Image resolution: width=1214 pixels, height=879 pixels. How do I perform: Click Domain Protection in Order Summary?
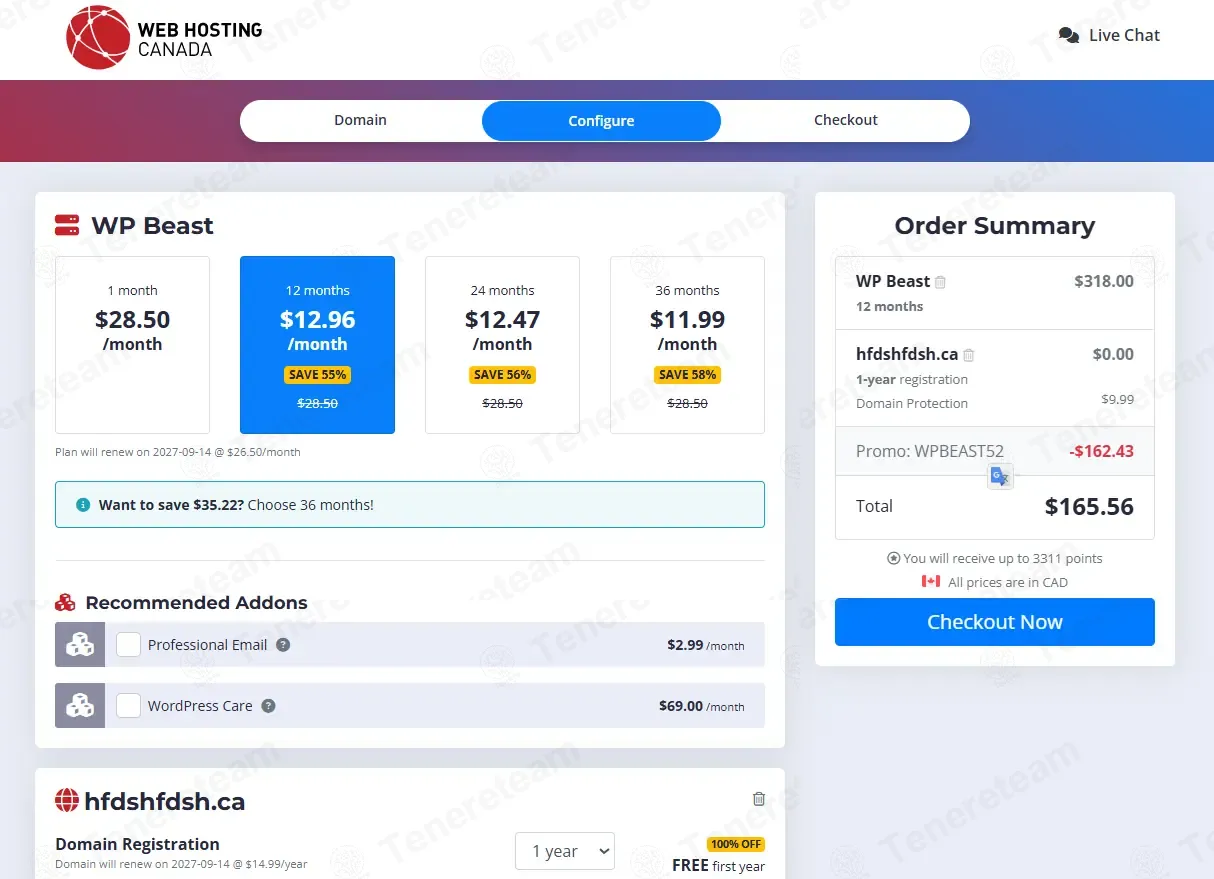coord(912,403)
